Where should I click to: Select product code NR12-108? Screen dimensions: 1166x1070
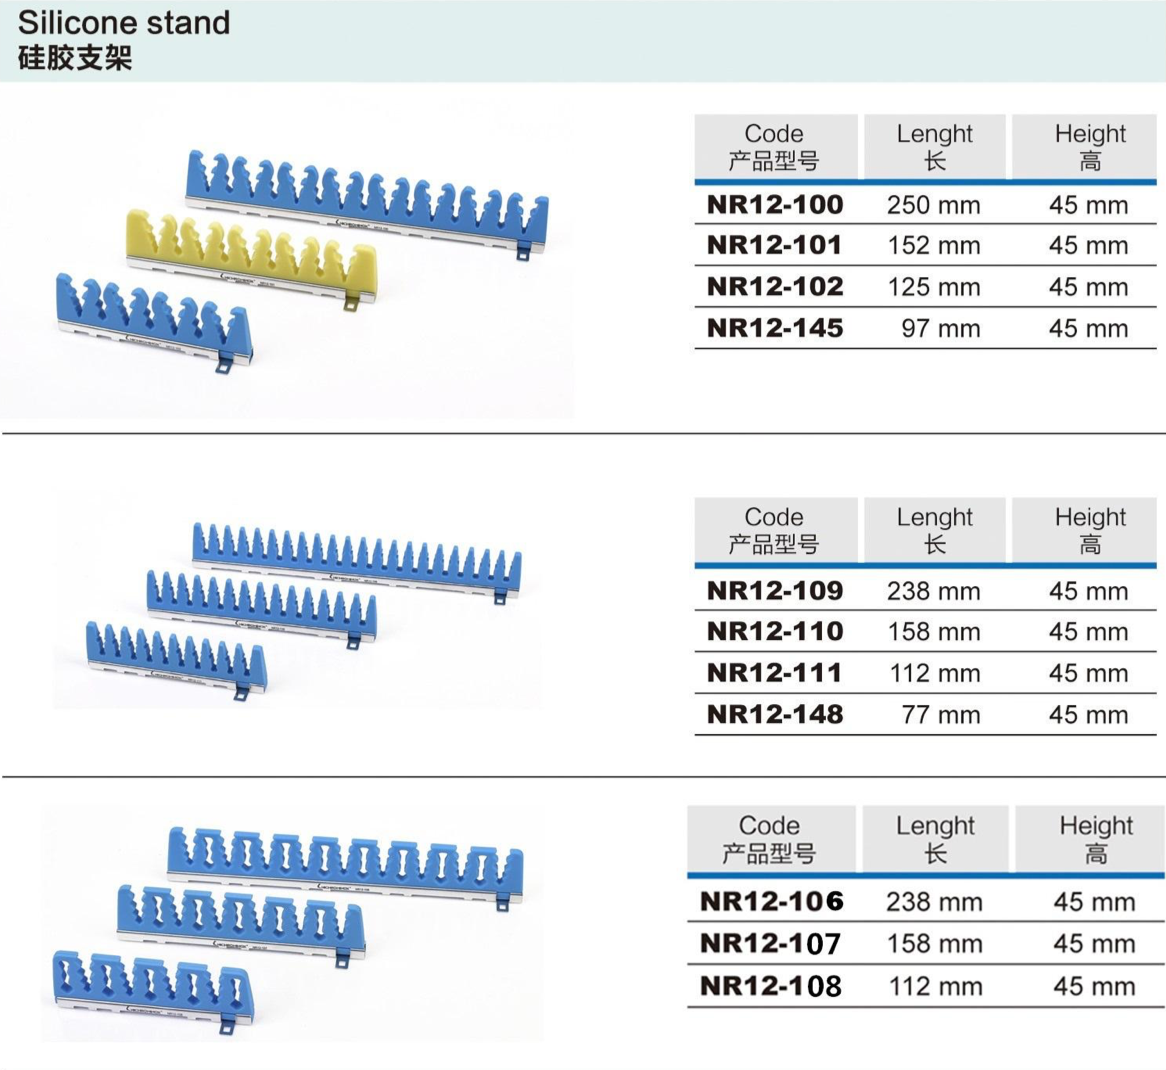(x=771, y=986)
